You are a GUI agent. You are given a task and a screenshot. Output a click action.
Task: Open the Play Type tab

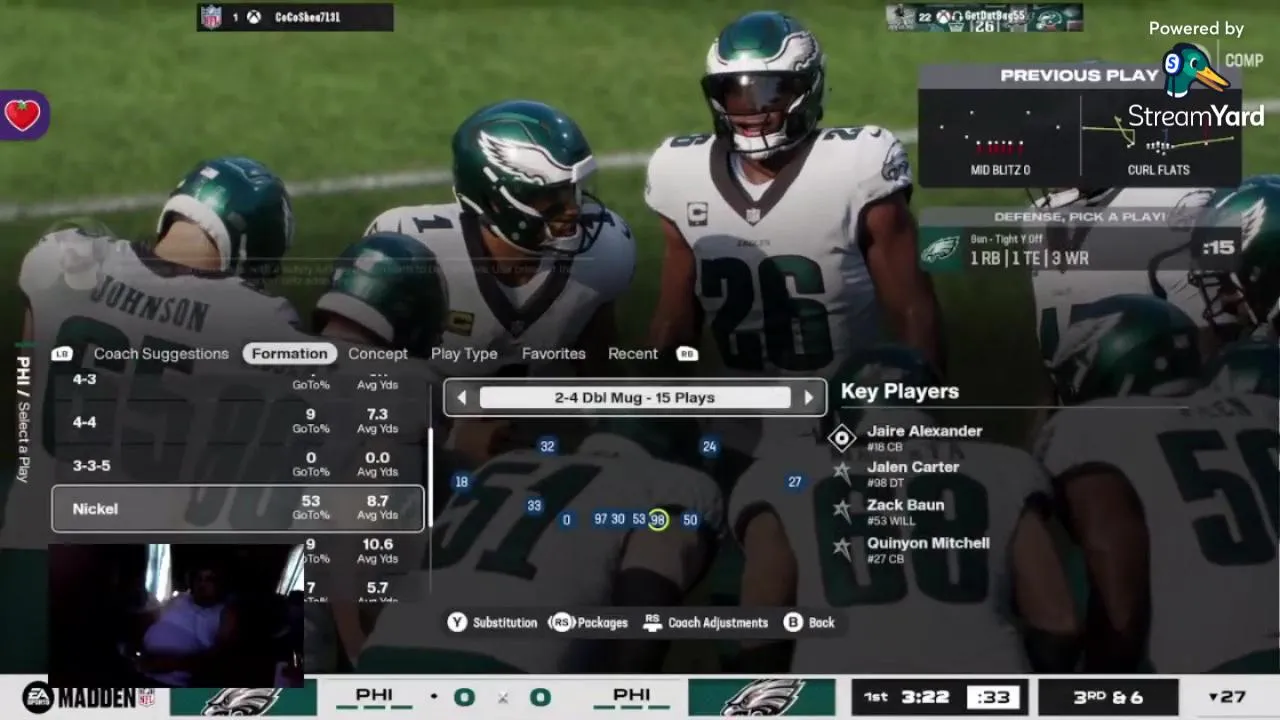point(464,354)
